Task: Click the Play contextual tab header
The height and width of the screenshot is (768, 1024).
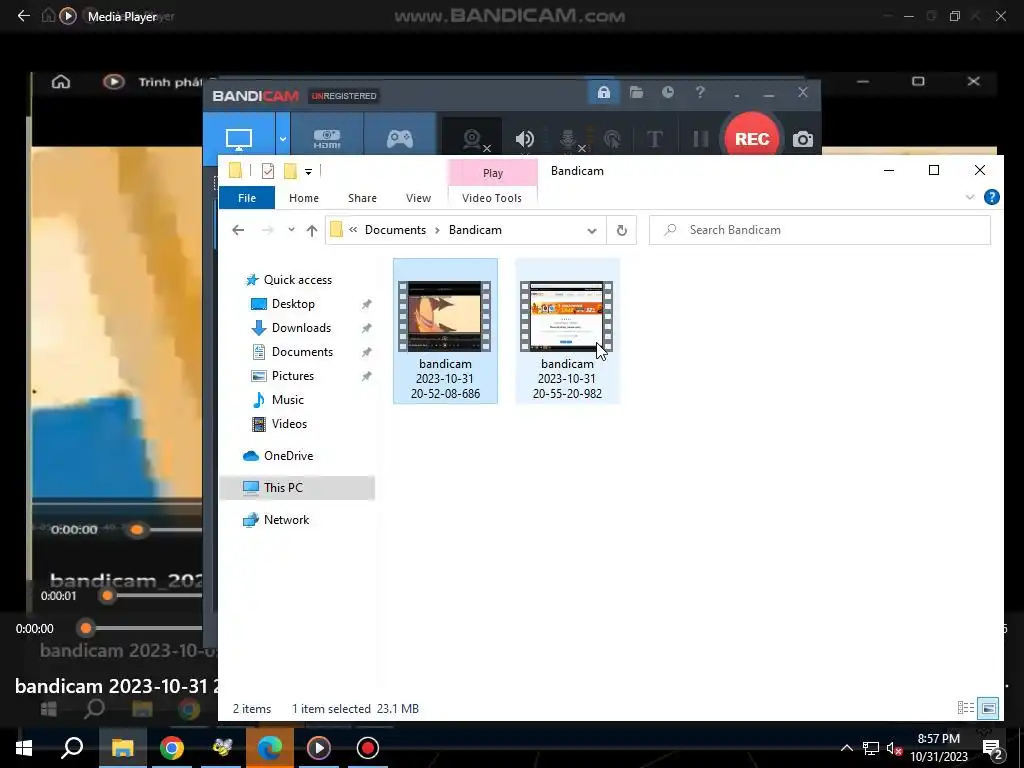Action: click(x=493, y=173)
